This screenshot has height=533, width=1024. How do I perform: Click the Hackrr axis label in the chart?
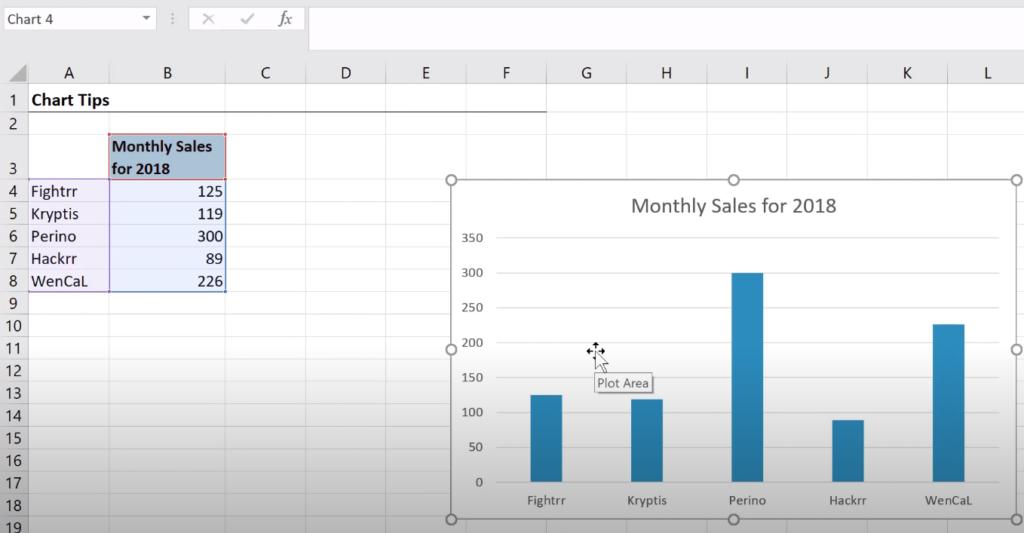pos(847,500)
